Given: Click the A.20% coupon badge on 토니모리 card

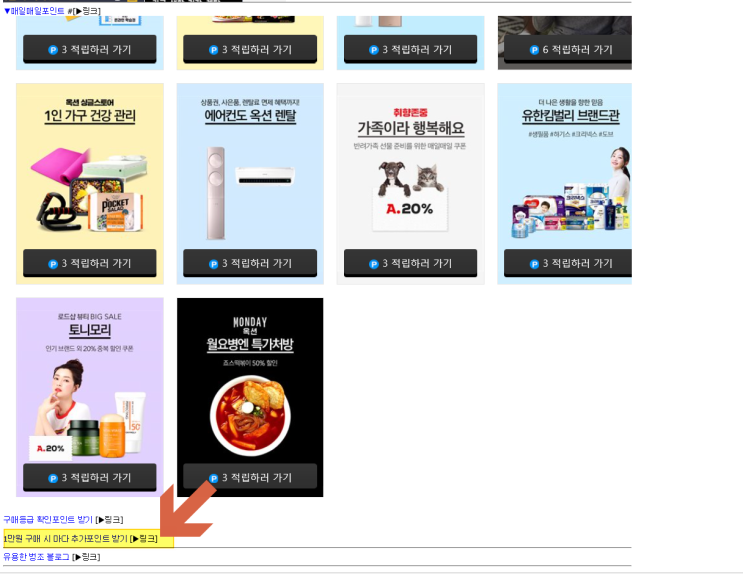Looking at the screenshot, I should click(51, 448).
